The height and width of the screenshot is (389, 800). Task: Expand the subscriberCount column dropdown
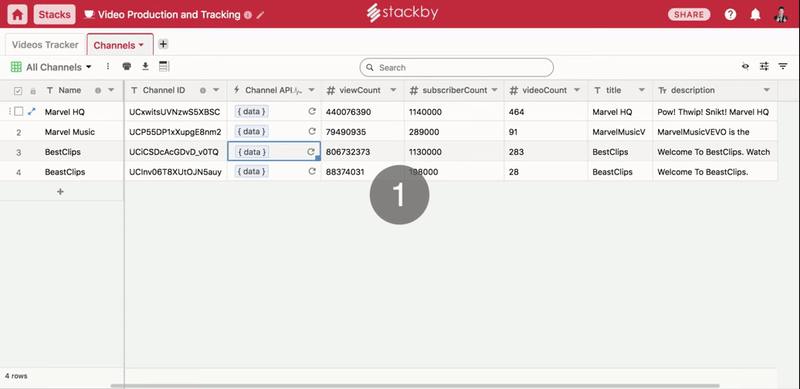(494, 90)
